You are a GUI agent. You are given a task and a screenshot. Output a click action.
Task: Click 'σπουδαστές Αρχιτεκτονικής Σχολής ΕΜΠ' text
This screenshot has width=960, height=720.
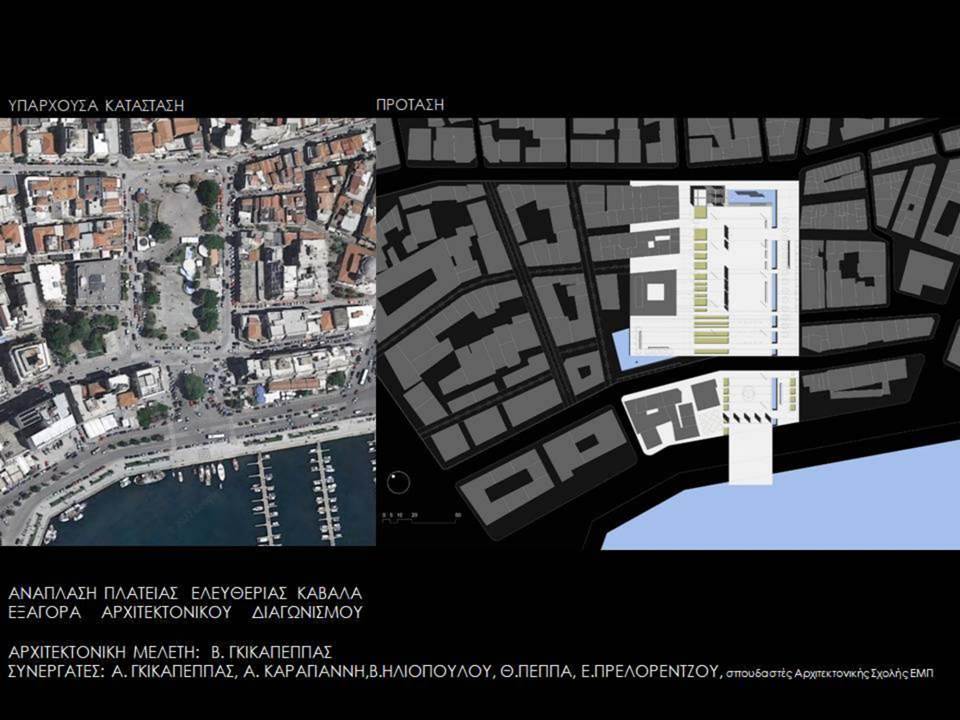[830, 673]
